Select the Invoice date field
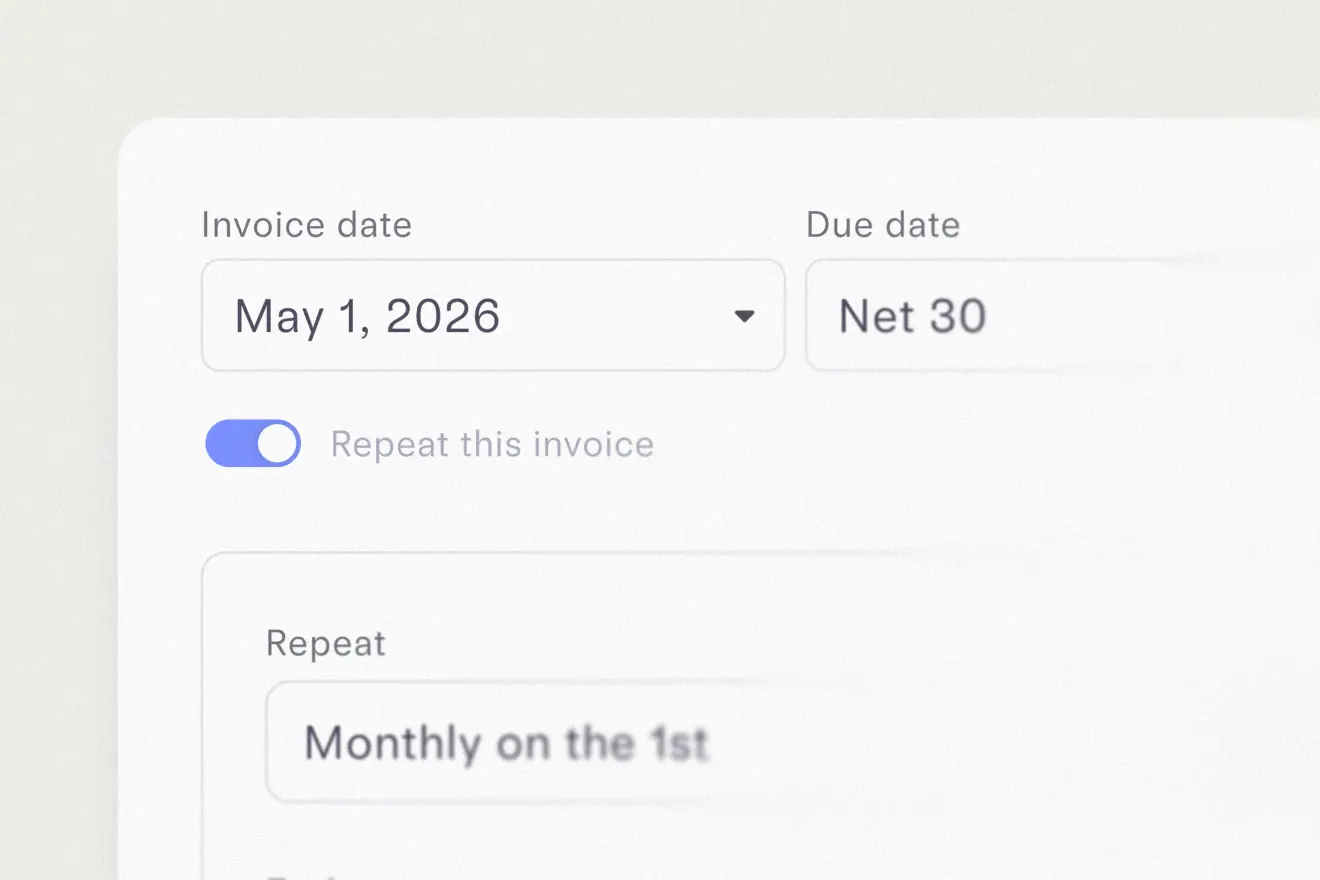The image size is (1320, 880). (x=450, y=315)
